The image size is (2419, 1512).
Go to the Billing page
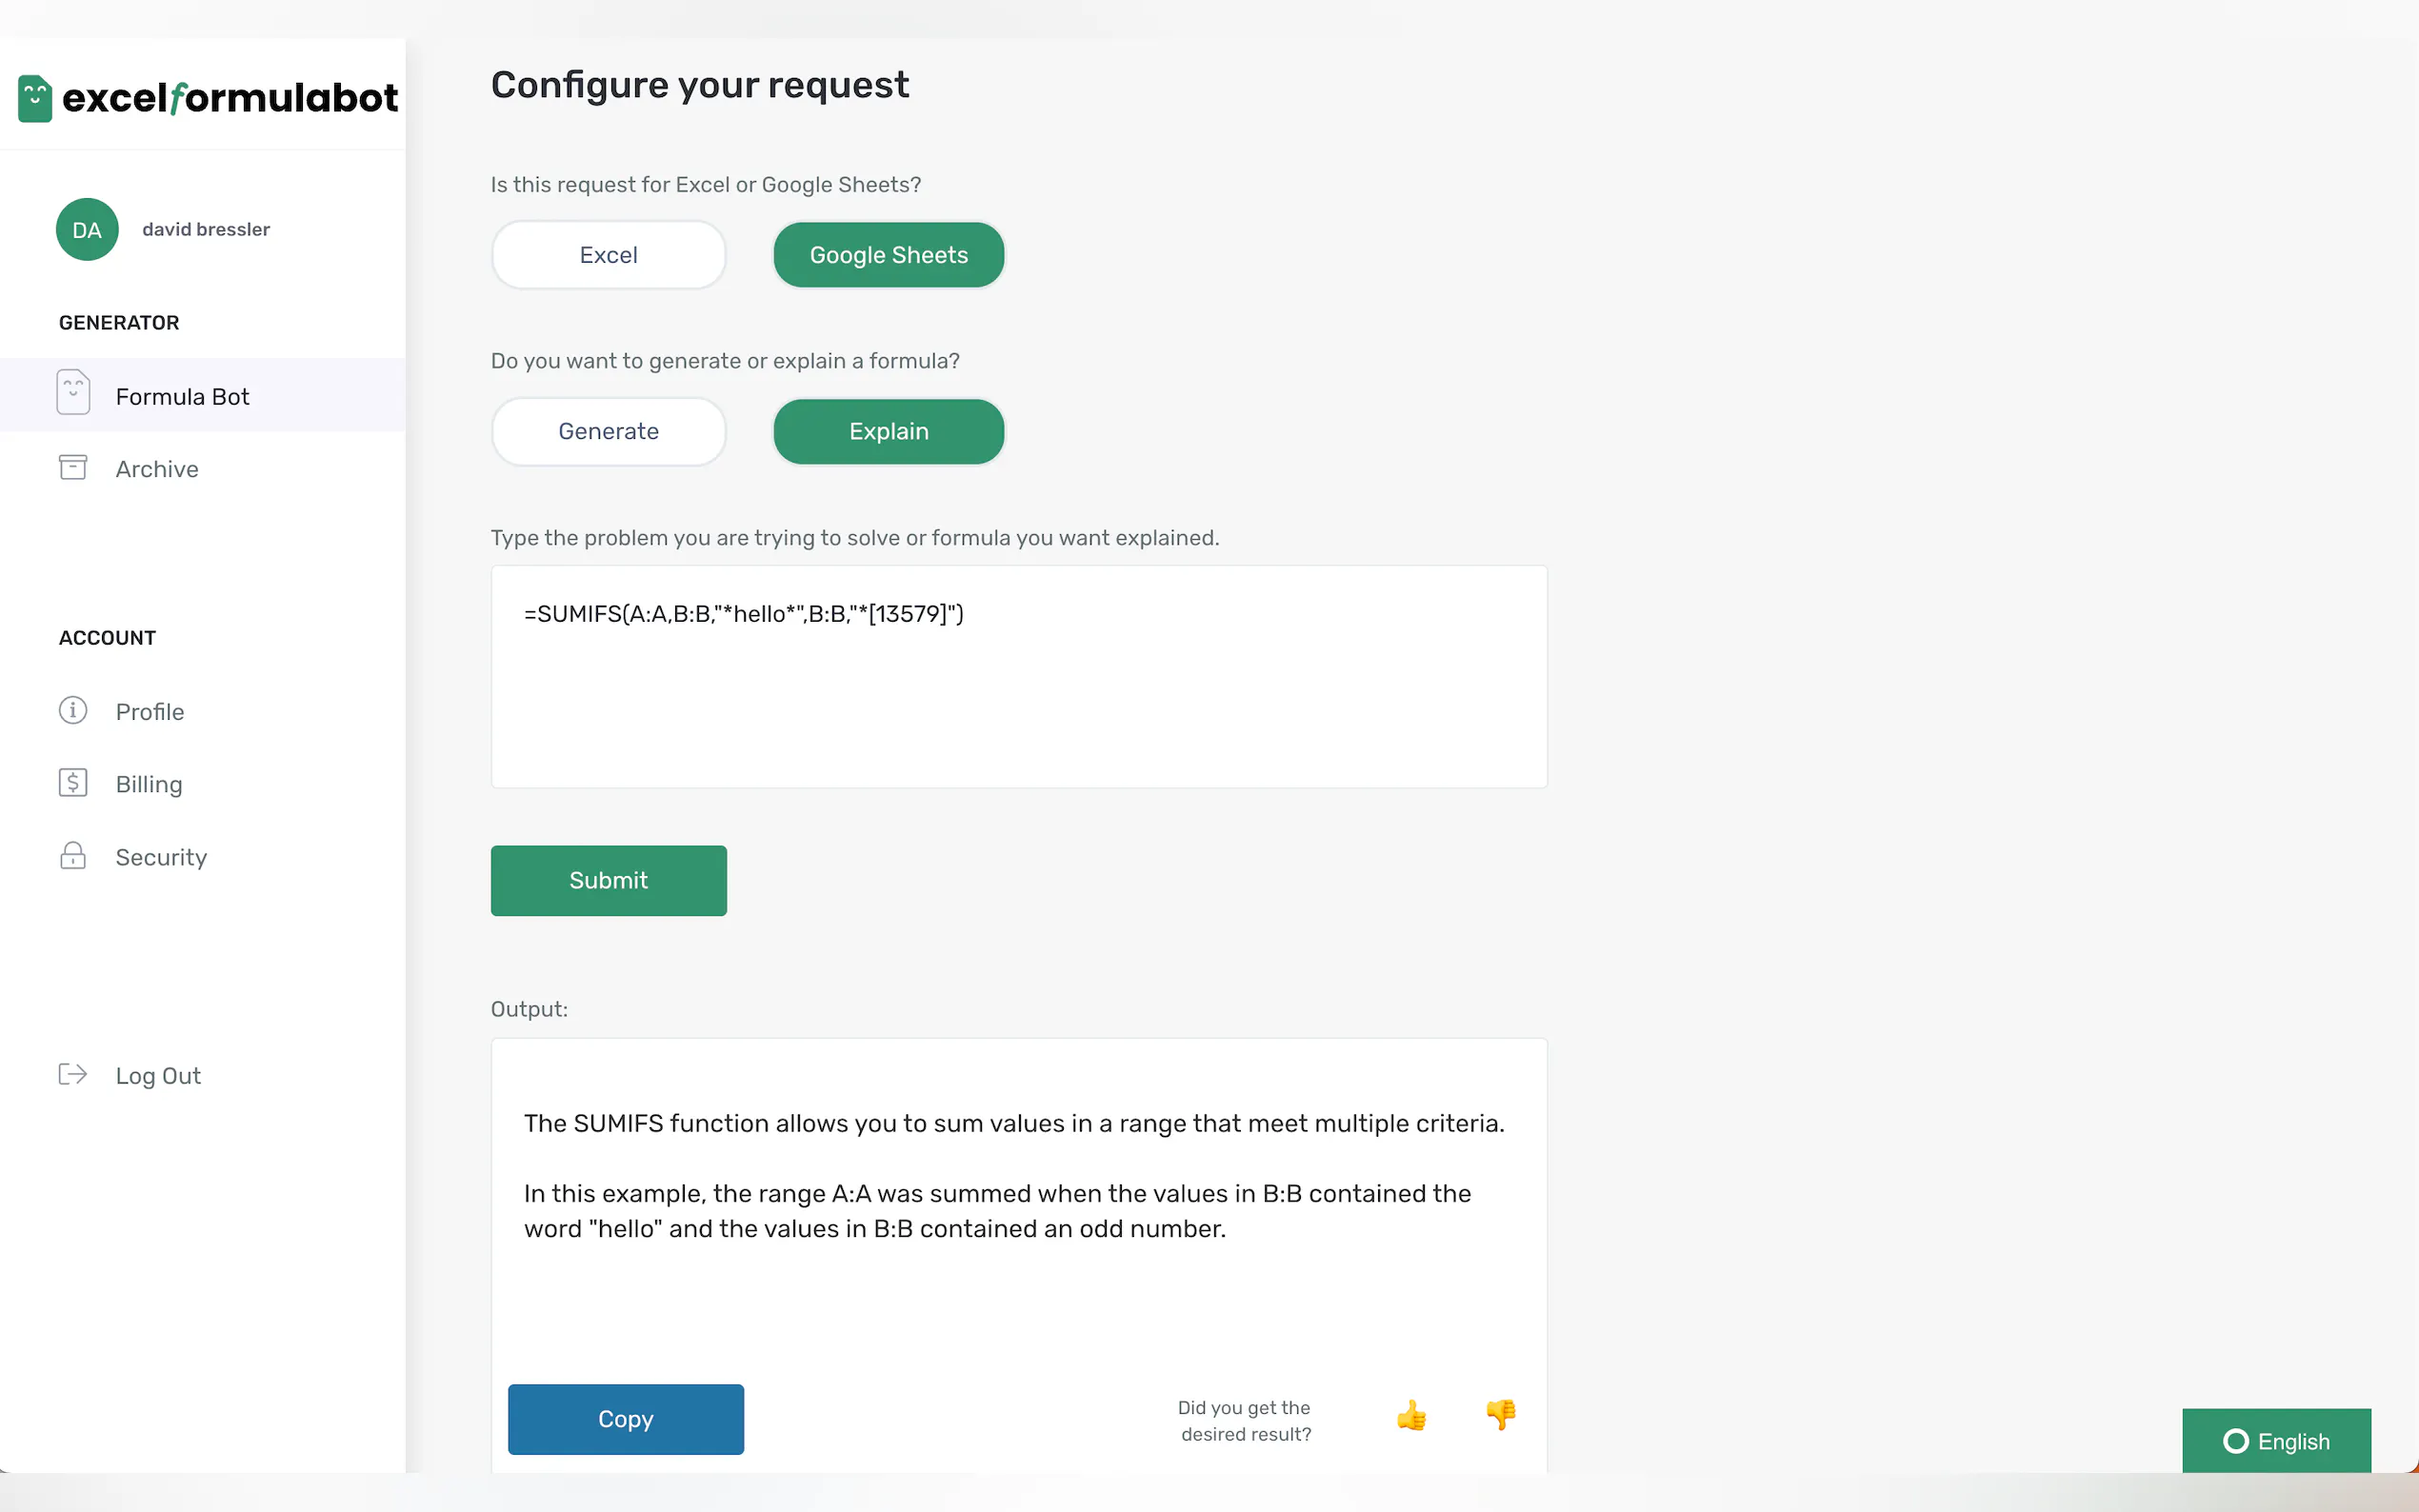pos(149,784)
